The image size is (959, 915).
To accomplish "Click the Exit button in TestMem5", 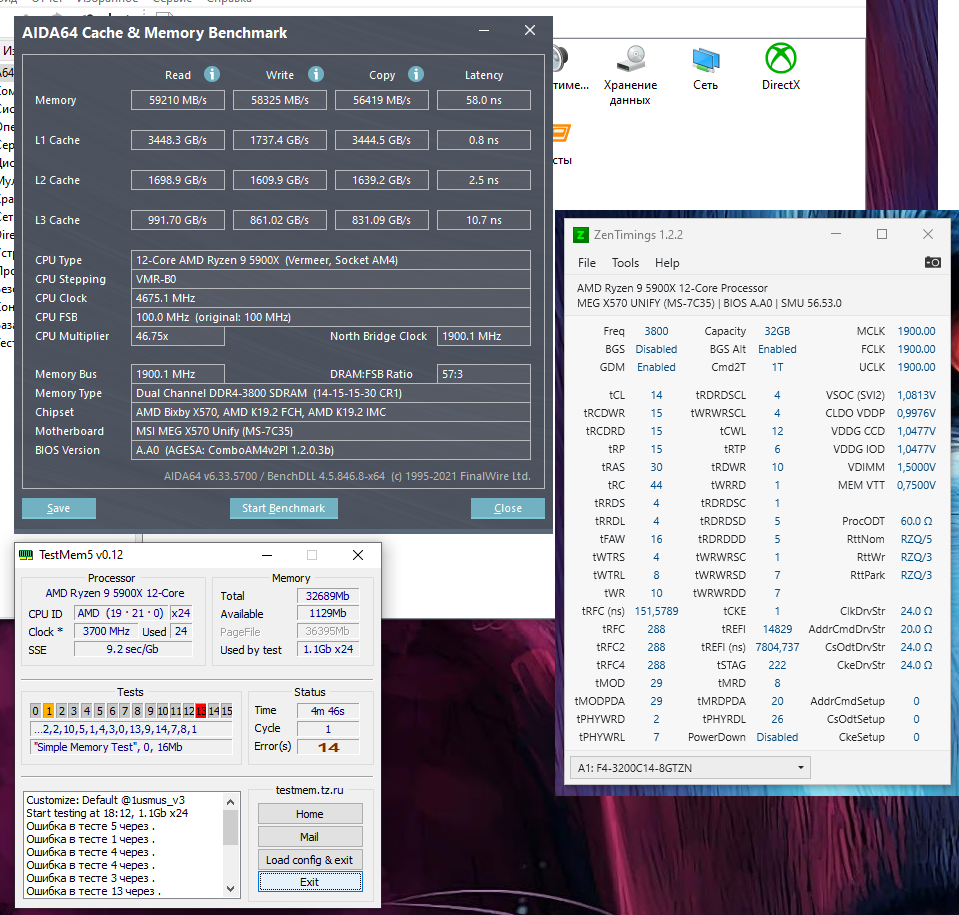I will pos(310,882).
